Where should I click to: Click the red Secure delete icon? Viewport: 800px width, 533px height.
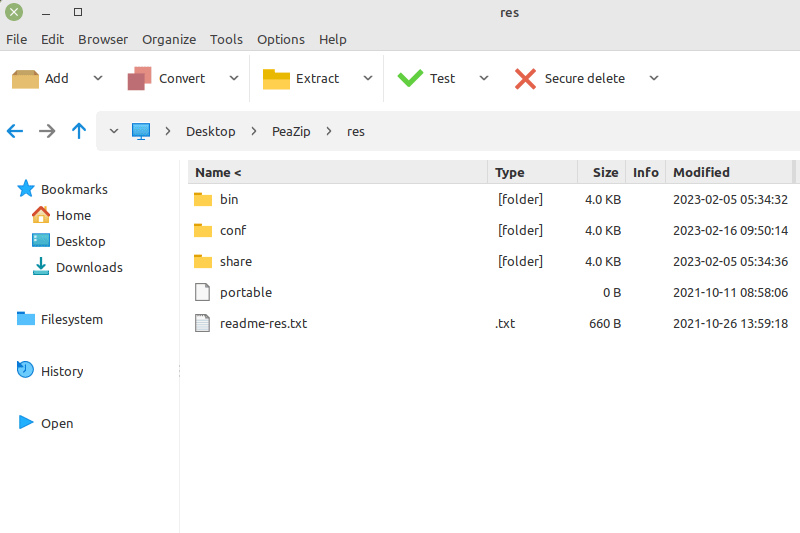coord(525,78)
